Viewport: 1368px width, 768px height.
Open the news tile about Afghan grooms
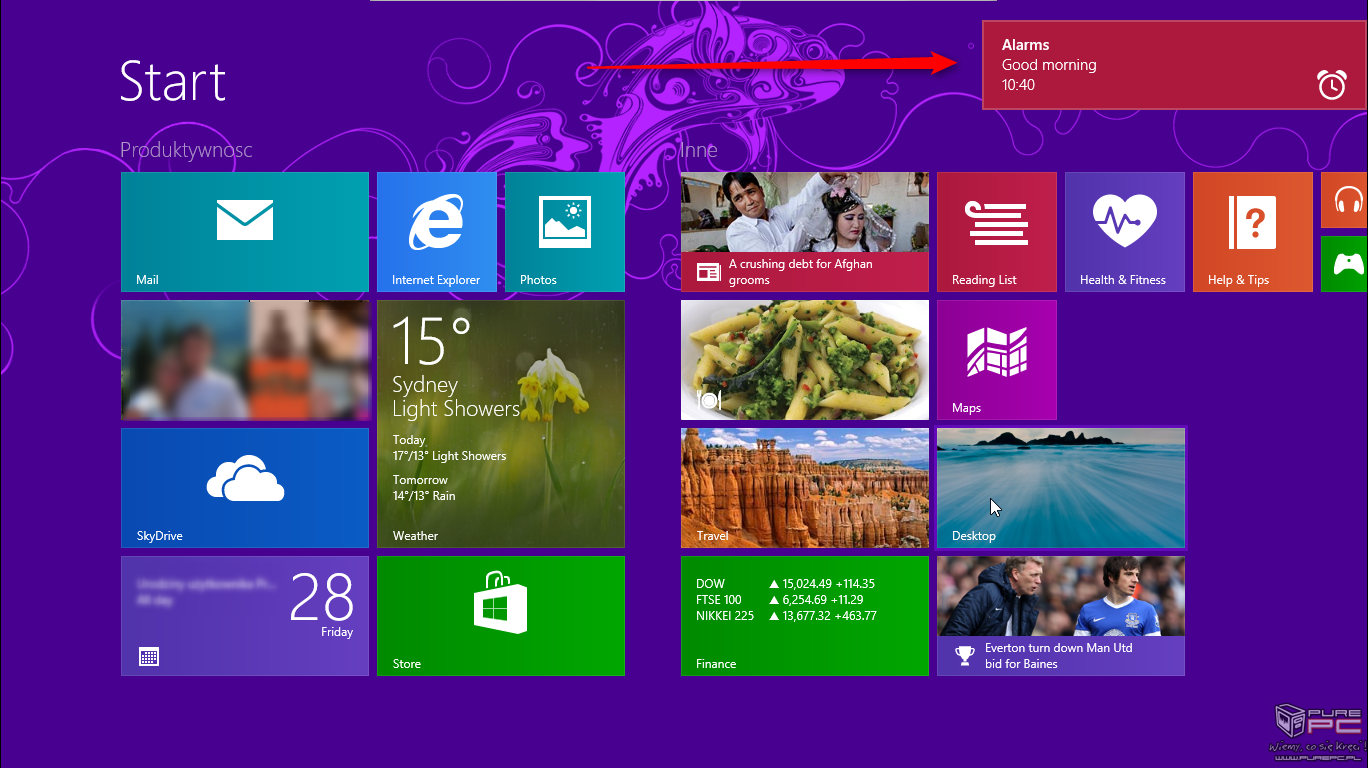[x=805, y=232]
